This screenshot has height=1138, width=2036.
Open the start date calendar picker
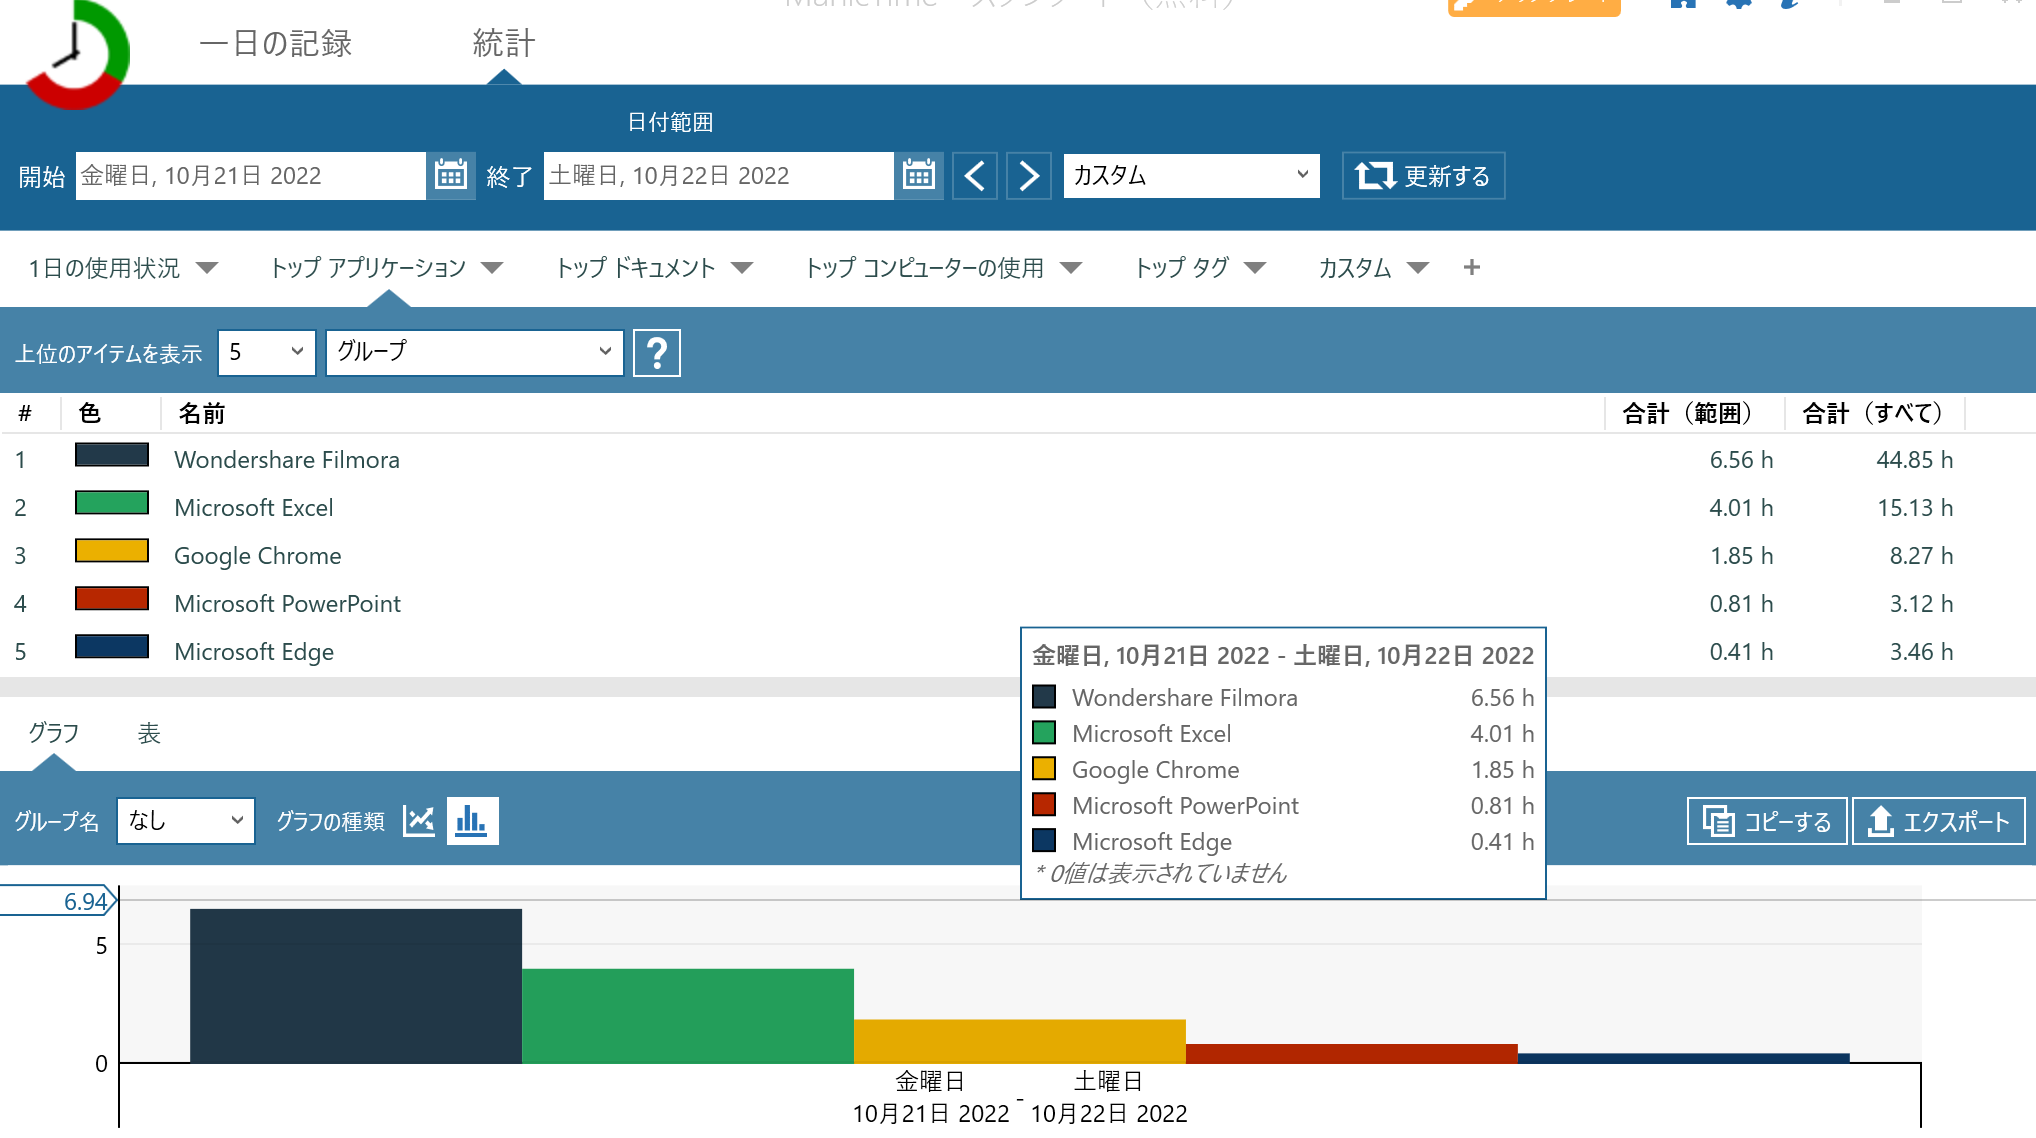pyautogui.click(x=451, y=176)
